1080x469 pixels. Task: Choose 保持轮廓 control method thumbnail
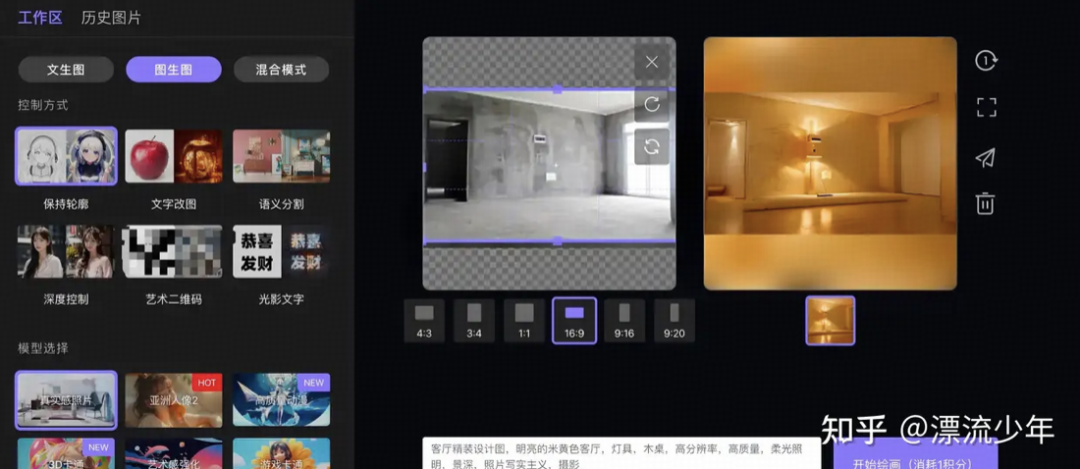[x=66, y=156]
